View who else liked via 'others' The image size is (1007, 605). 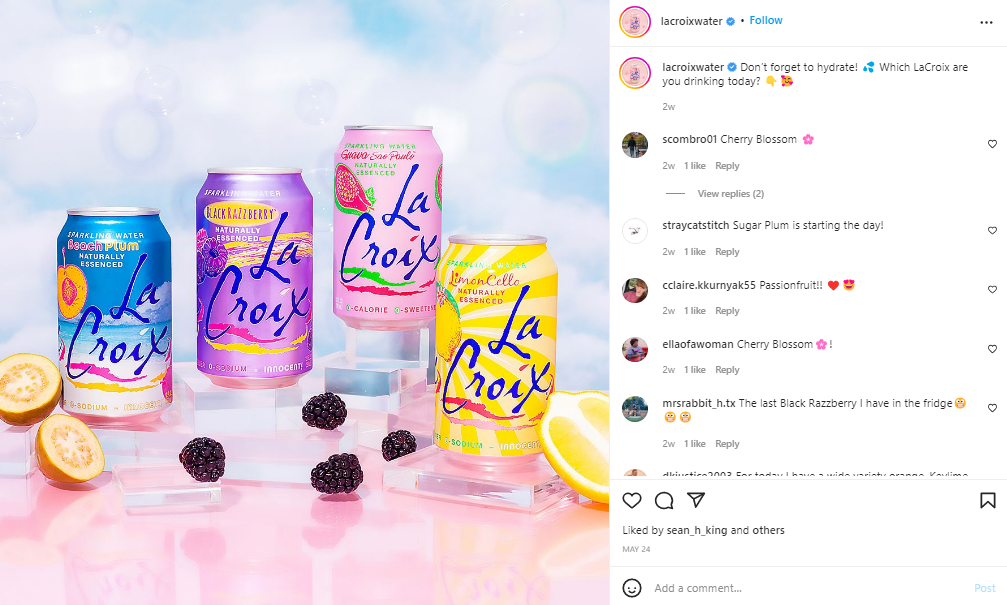768,530
